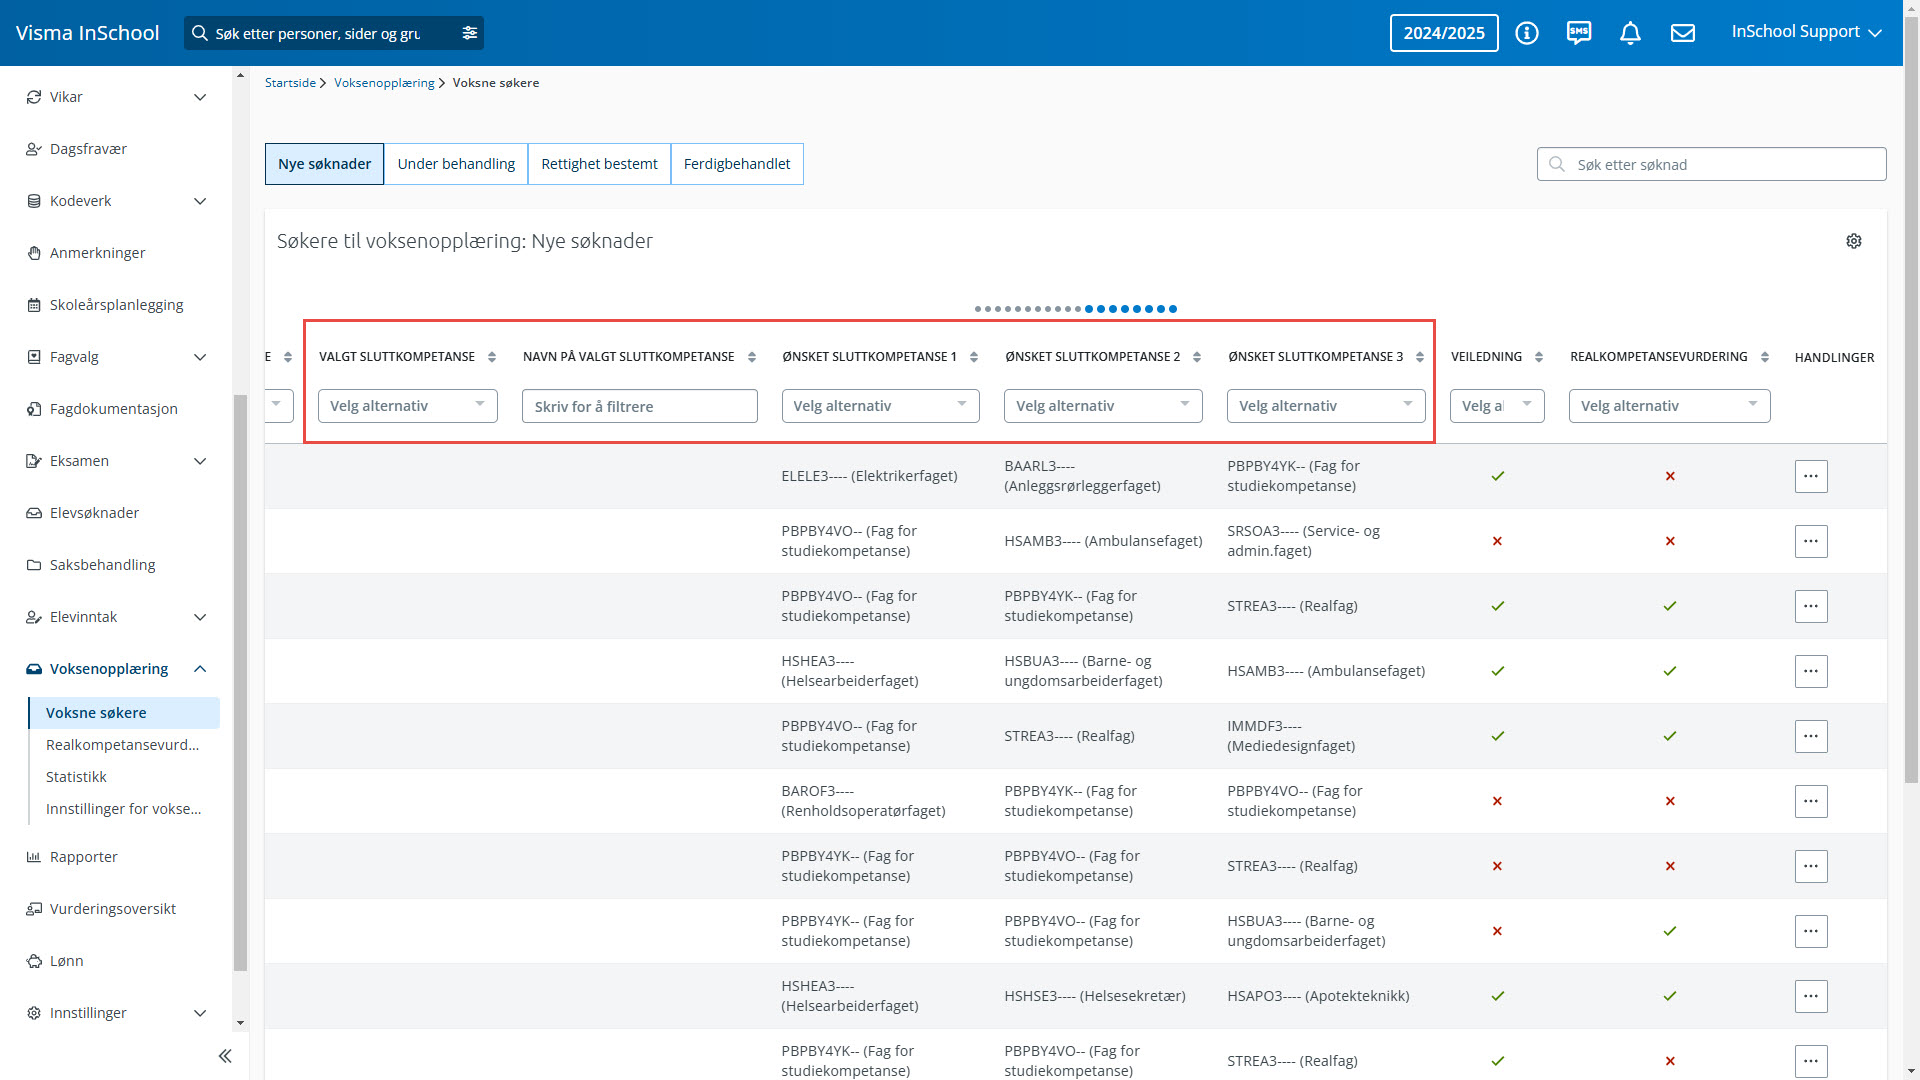1920x1080 pixels.
Task: Click the 2024/2025 school year button
Action: coord(1443,33)
